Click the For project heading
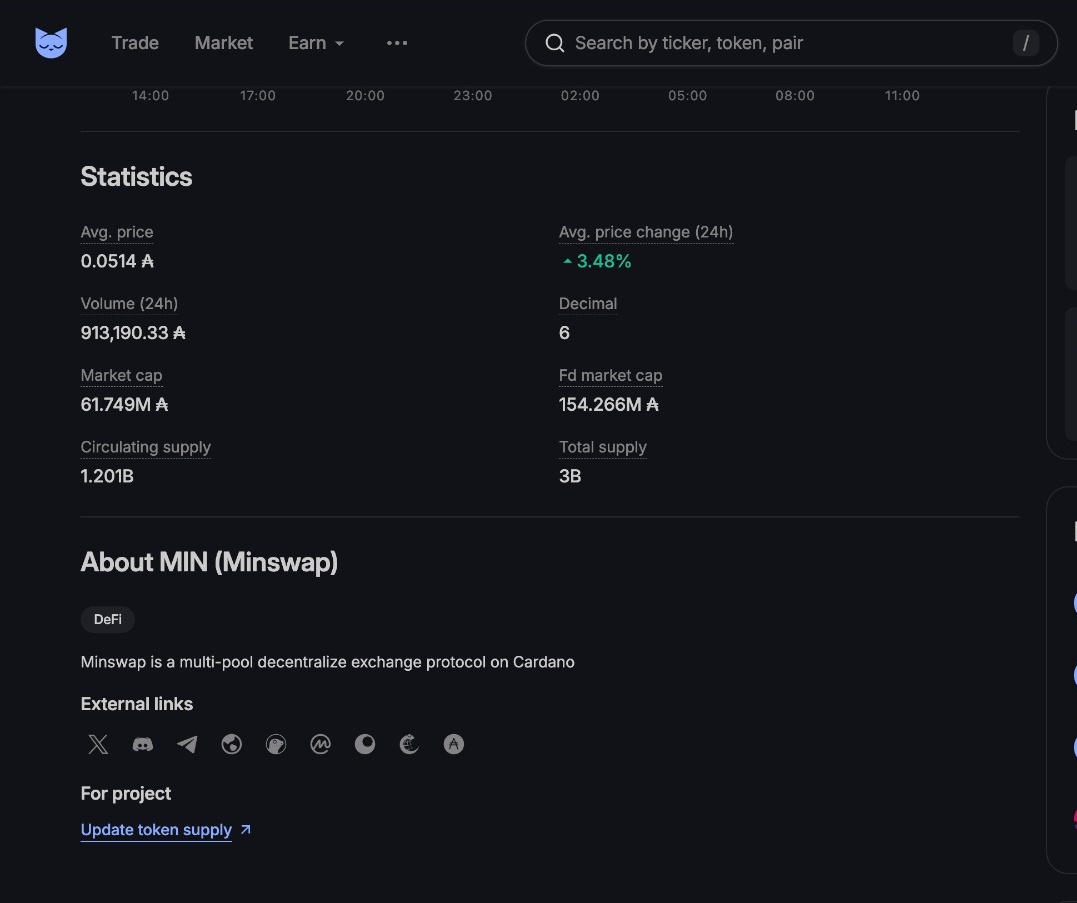 click(126, 793)
